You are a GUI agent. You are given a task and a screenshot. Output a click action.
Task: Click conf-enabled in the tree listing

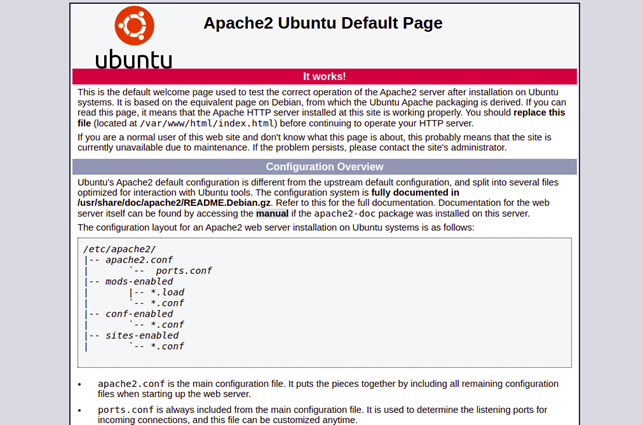(139, 314)
